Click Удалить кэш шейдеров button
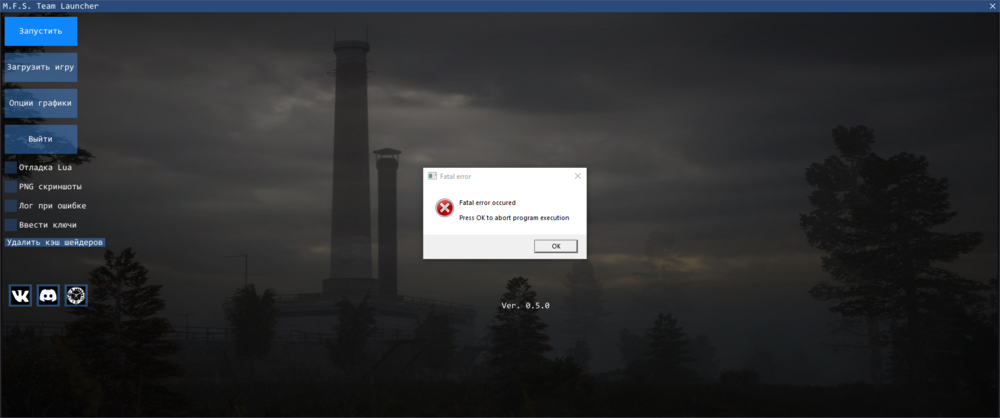 click(55, 243)
